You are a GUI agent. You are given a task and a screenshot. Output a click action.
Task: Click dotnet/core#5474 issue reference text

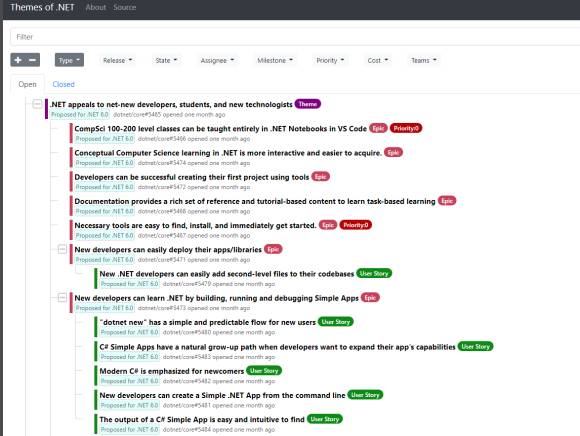click(162, 163)
